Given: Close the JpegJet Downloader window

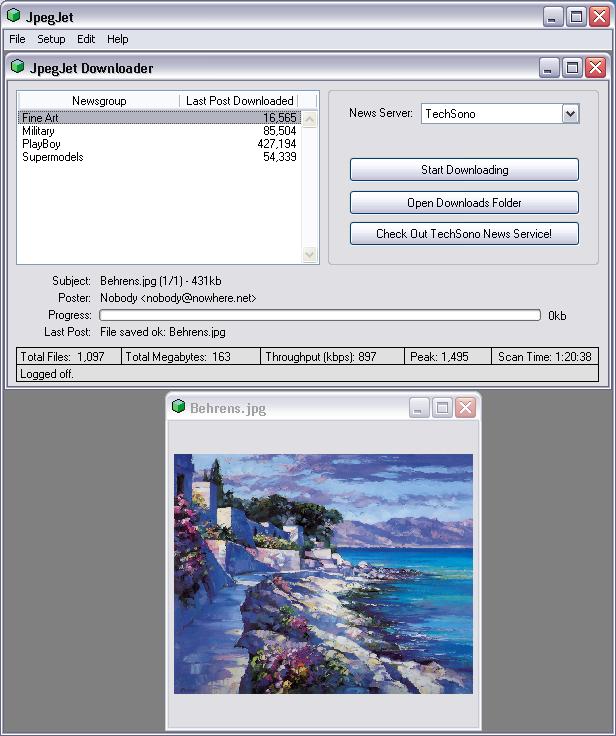Looking at the screenshot, I should click(596, 68).
